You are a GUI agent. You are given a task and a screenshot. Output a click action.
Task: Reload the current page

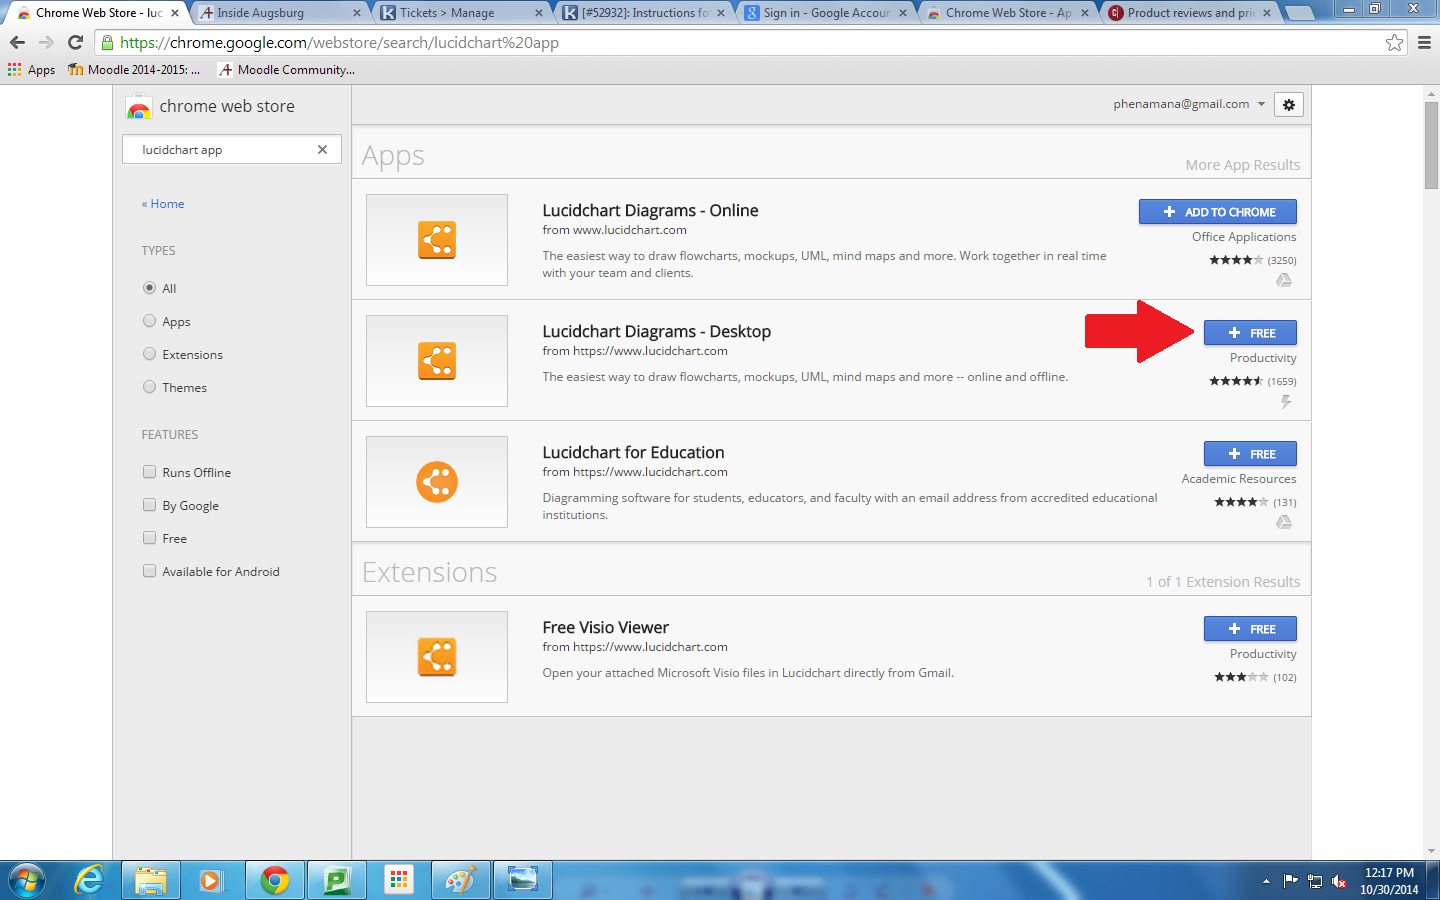point(75,43)
